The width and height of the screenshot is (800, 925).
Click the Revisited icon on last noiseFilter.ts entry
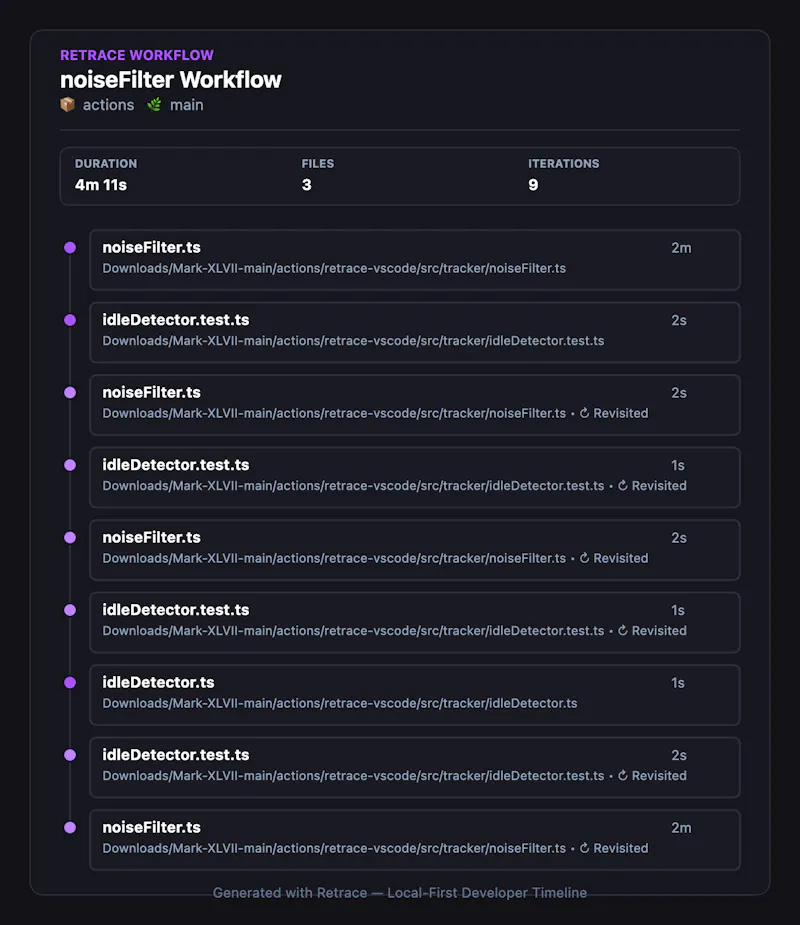584,848
